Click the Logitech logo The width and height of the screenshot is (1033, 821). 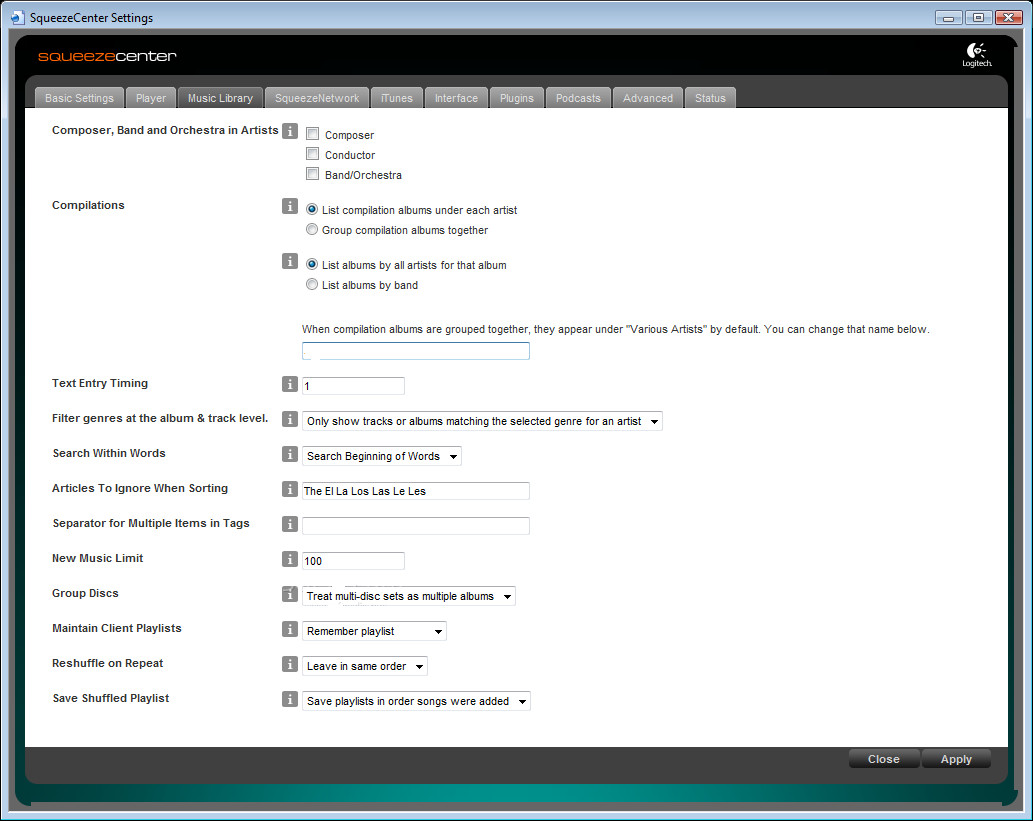(x=976, y=55)
